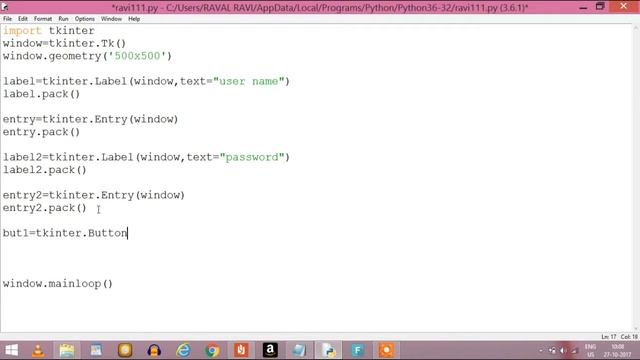
Task: Click the 'import tkinter' line
Action: (49, 31)
